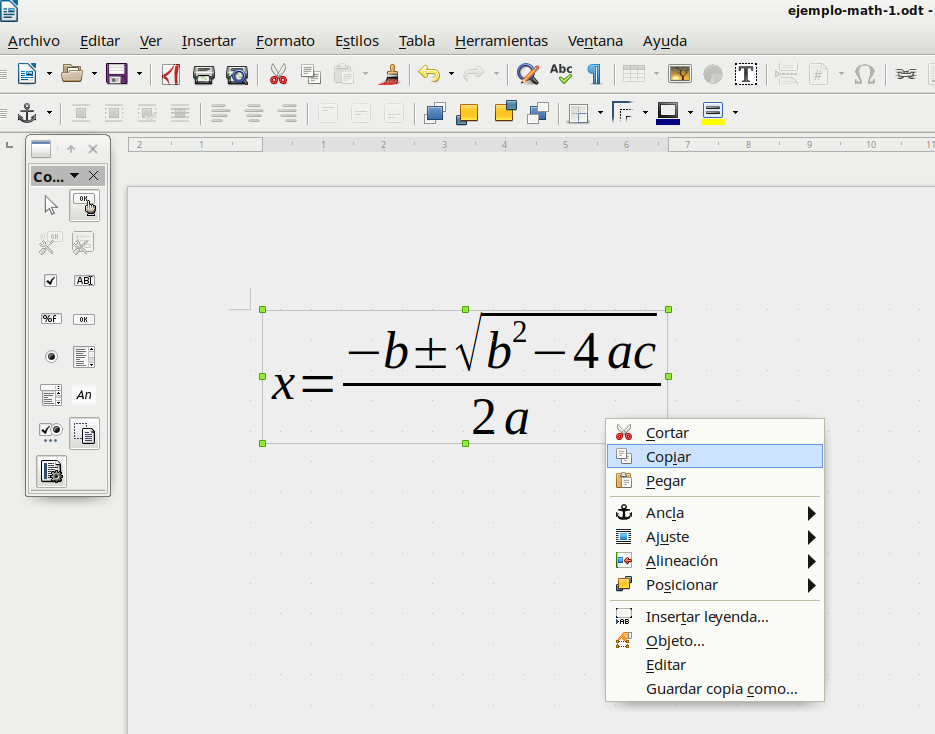This screenshot has height=734, width=935.
Task: Select the Label field control
Action: click(x=84, y=394)
